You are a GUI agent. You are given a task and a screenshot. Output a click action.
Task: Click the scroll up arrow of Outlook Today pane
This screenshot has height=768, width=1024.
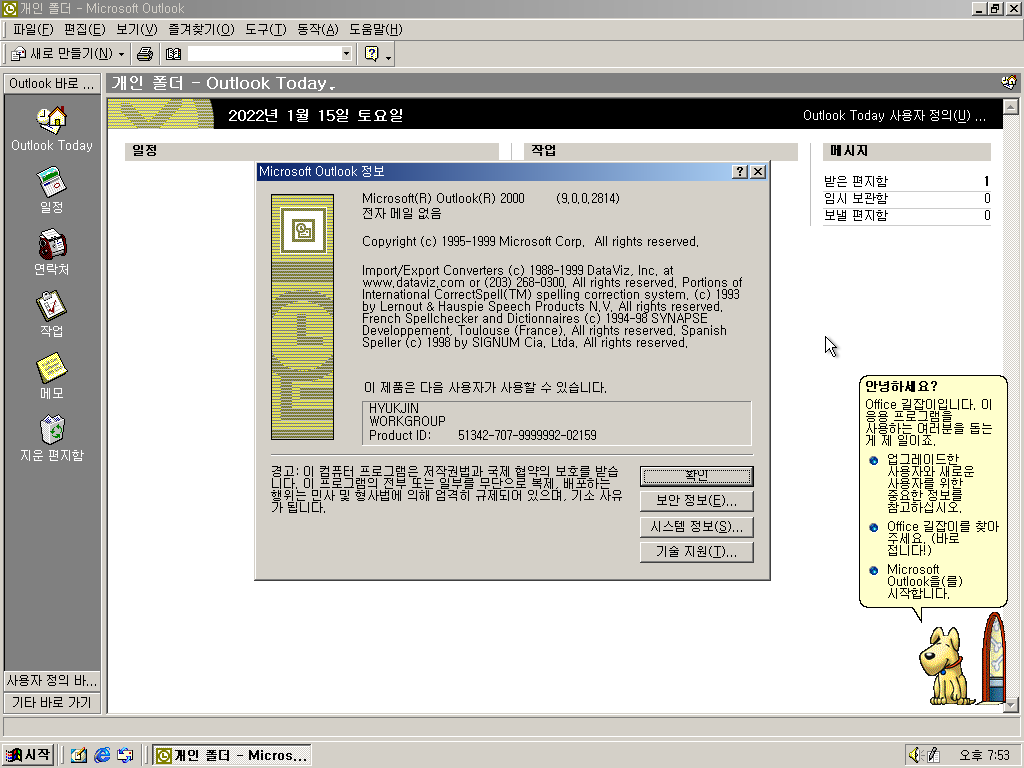(1011, 106)
